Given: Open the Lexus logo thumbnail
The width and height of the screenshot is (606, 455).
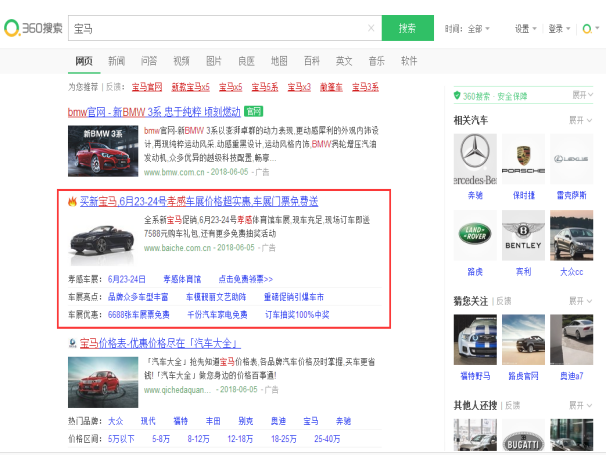Looking at the screenshot, I should (571, 159).
